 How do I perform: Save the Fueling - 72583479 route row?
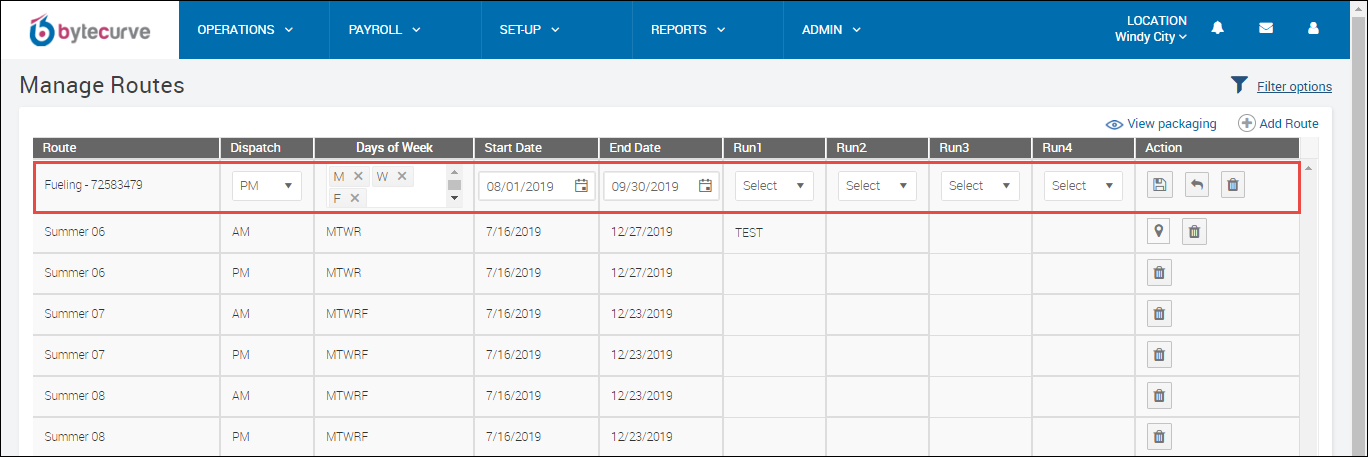point(1159,185)
